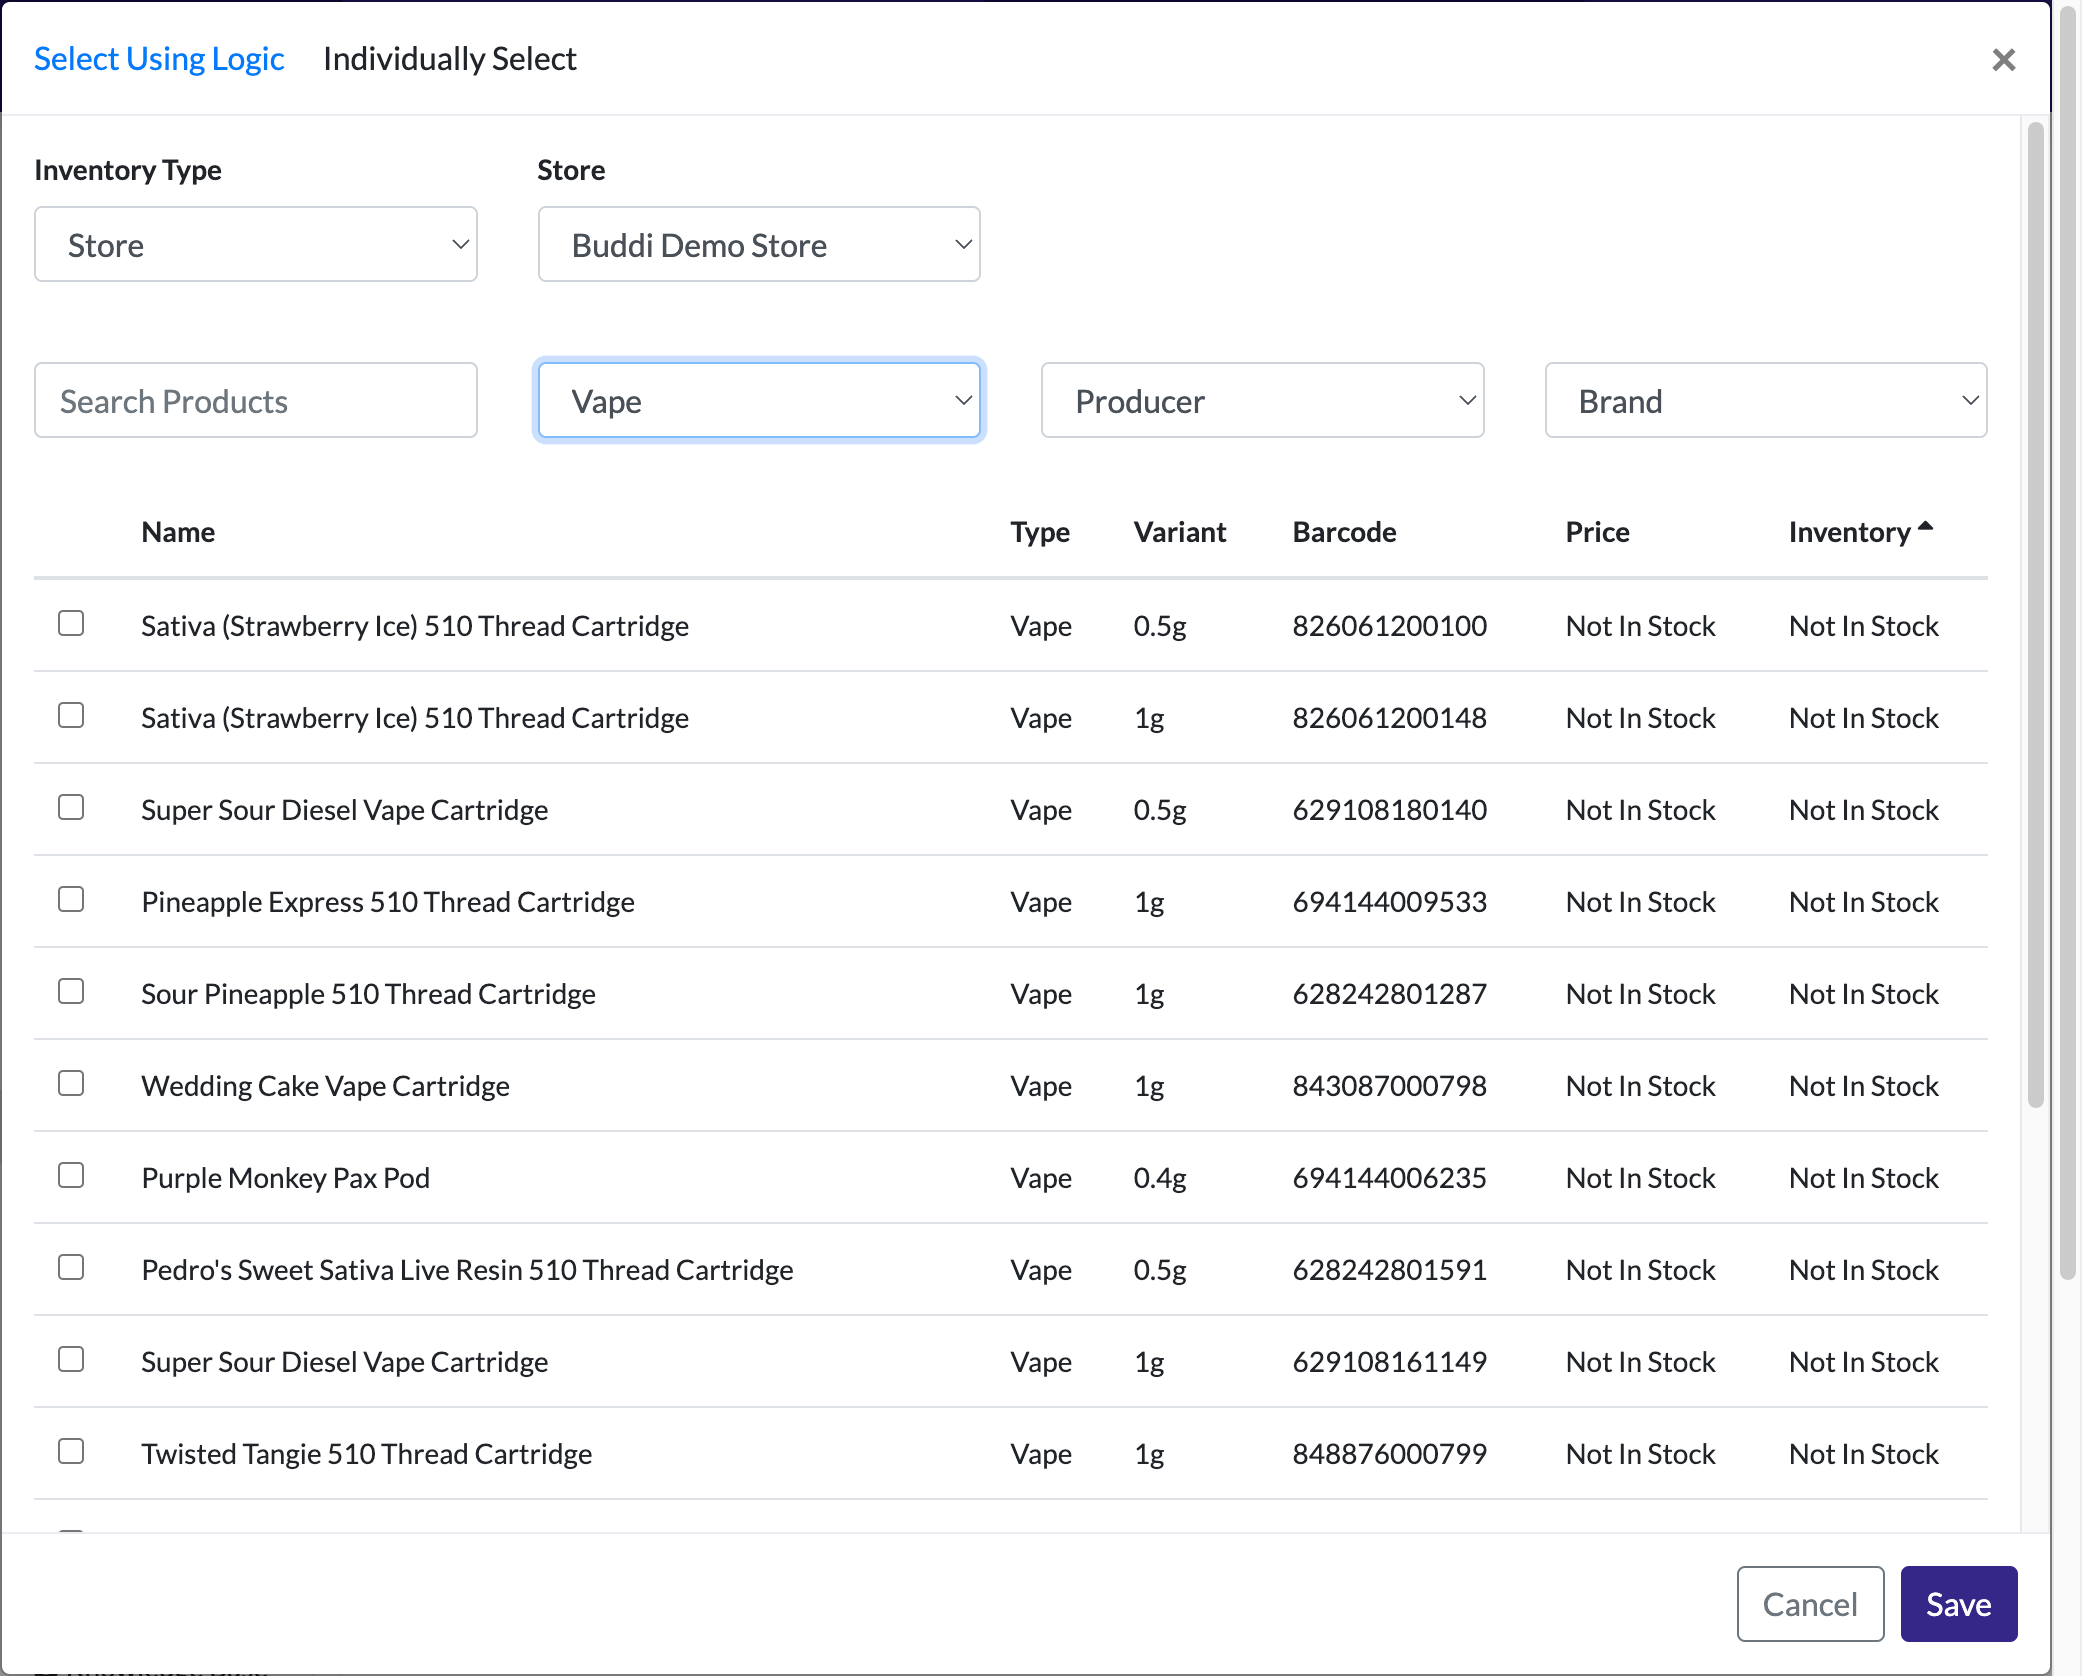Click barcode 628242801591

click(1389, 1270)
